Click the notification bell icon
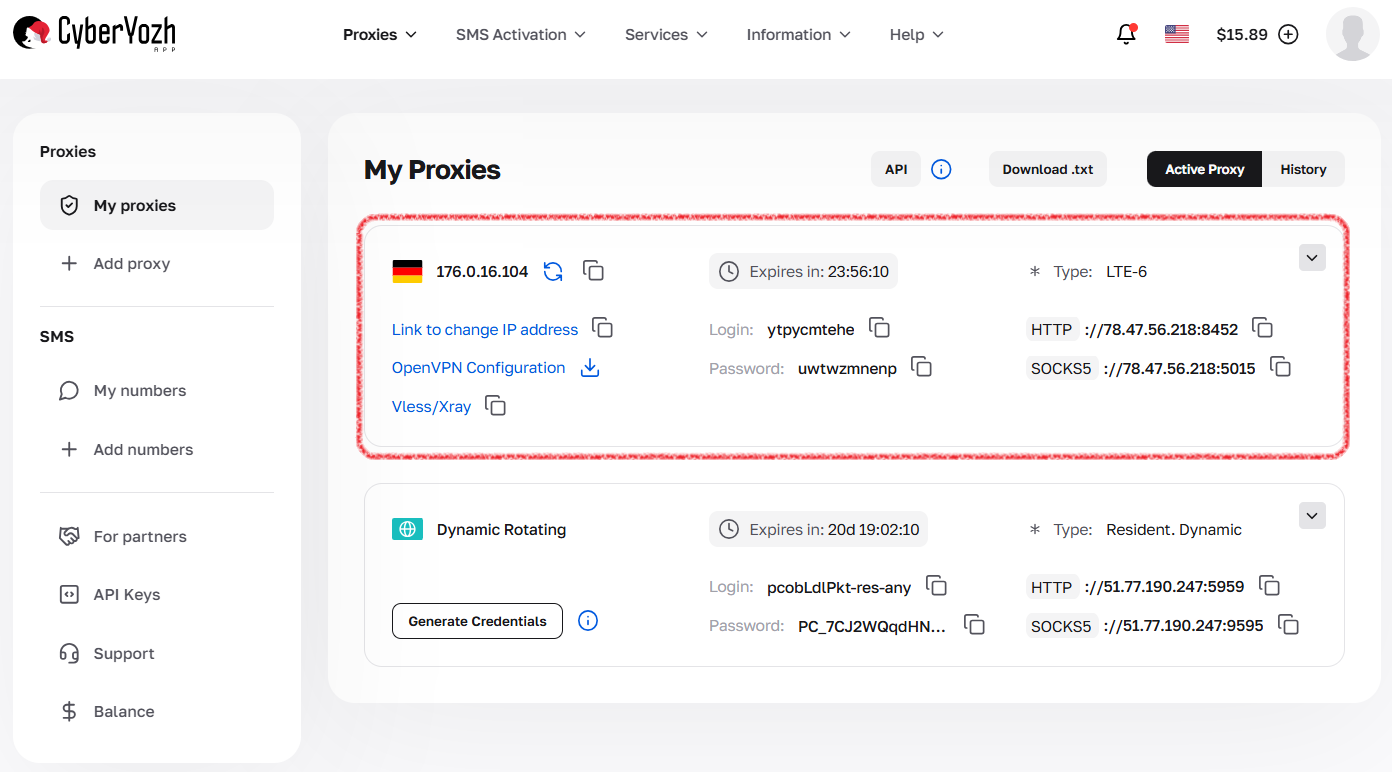The image size is (1392, 772). click(1126, 33)
